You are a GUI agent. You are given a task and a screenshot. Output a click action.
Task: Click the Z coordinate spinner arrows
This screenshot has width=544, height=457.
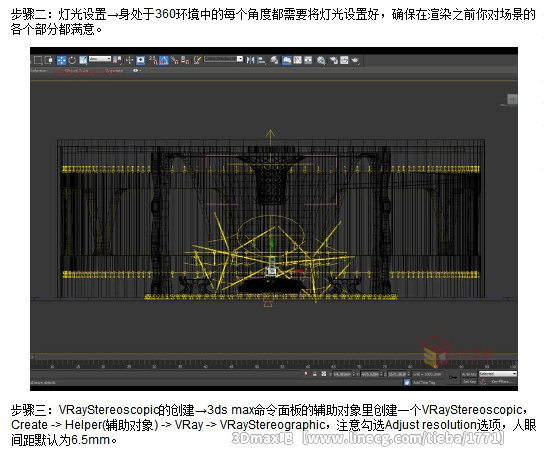point(409,374)
